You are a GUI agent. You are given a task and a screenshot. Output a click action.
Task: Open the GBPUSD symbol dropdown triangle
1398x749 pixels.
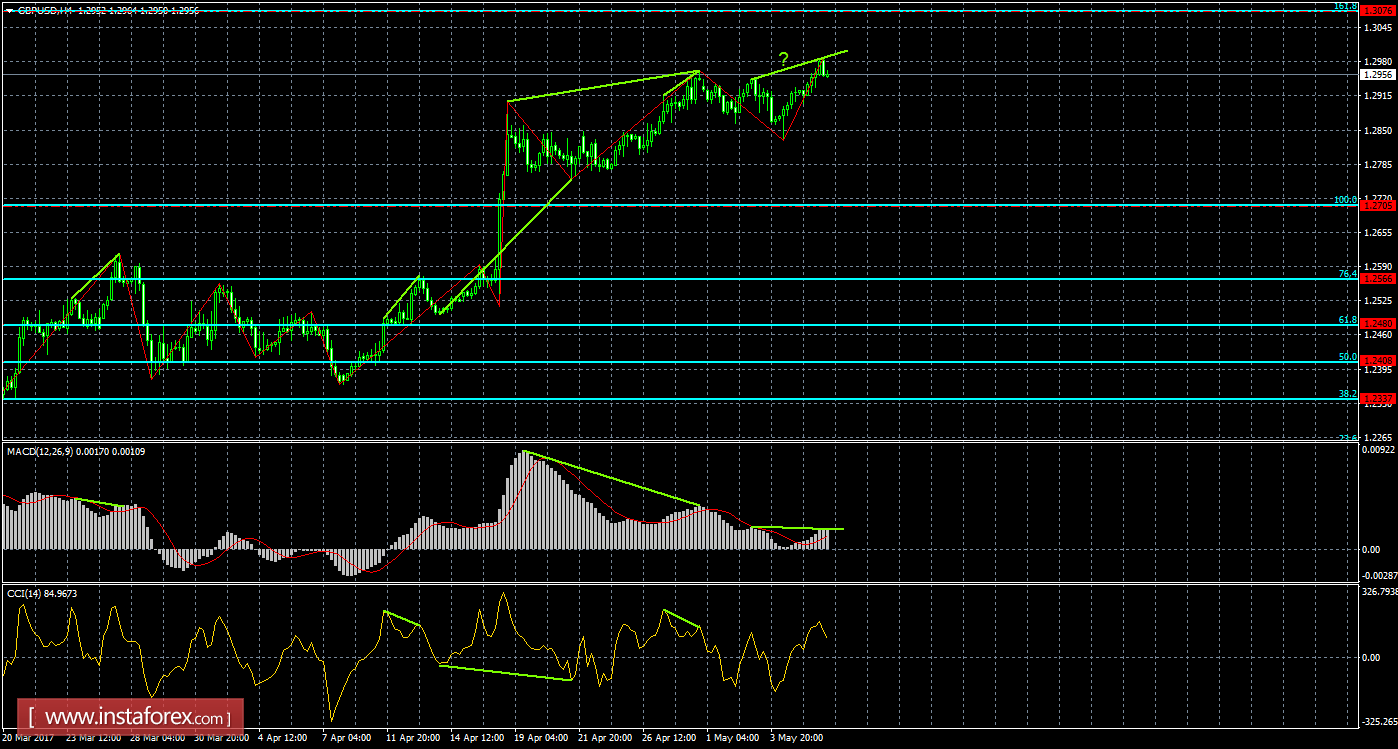click(10, 8)
